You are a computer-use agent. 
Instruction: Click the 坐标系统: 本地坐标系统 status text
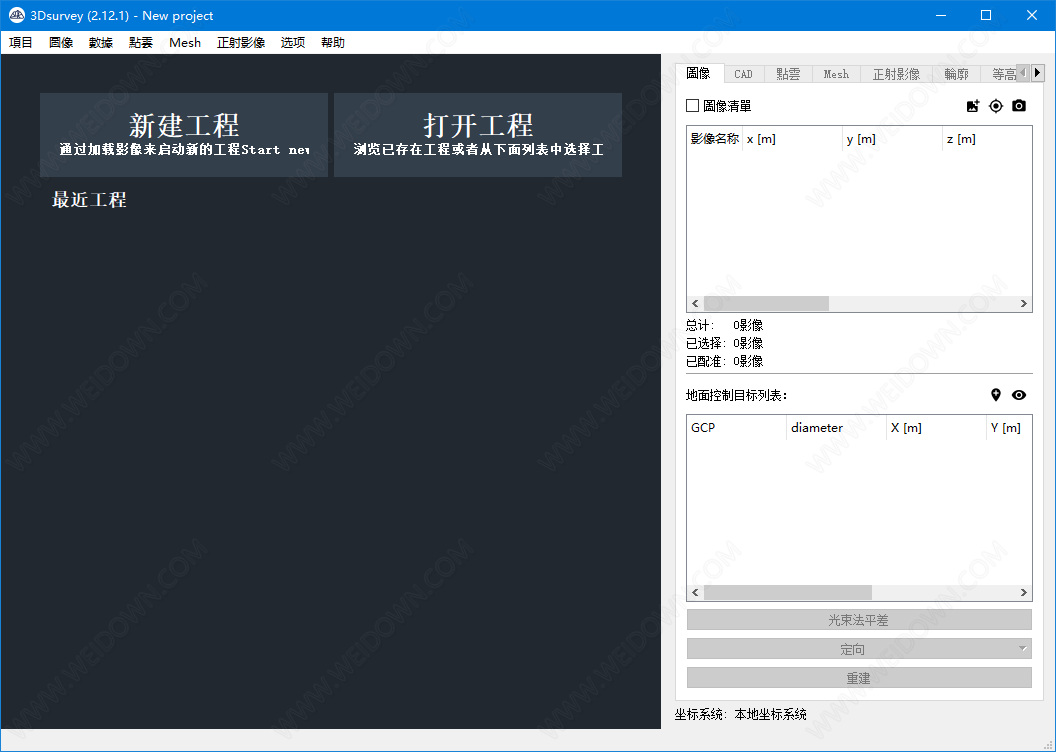(741, 714)
